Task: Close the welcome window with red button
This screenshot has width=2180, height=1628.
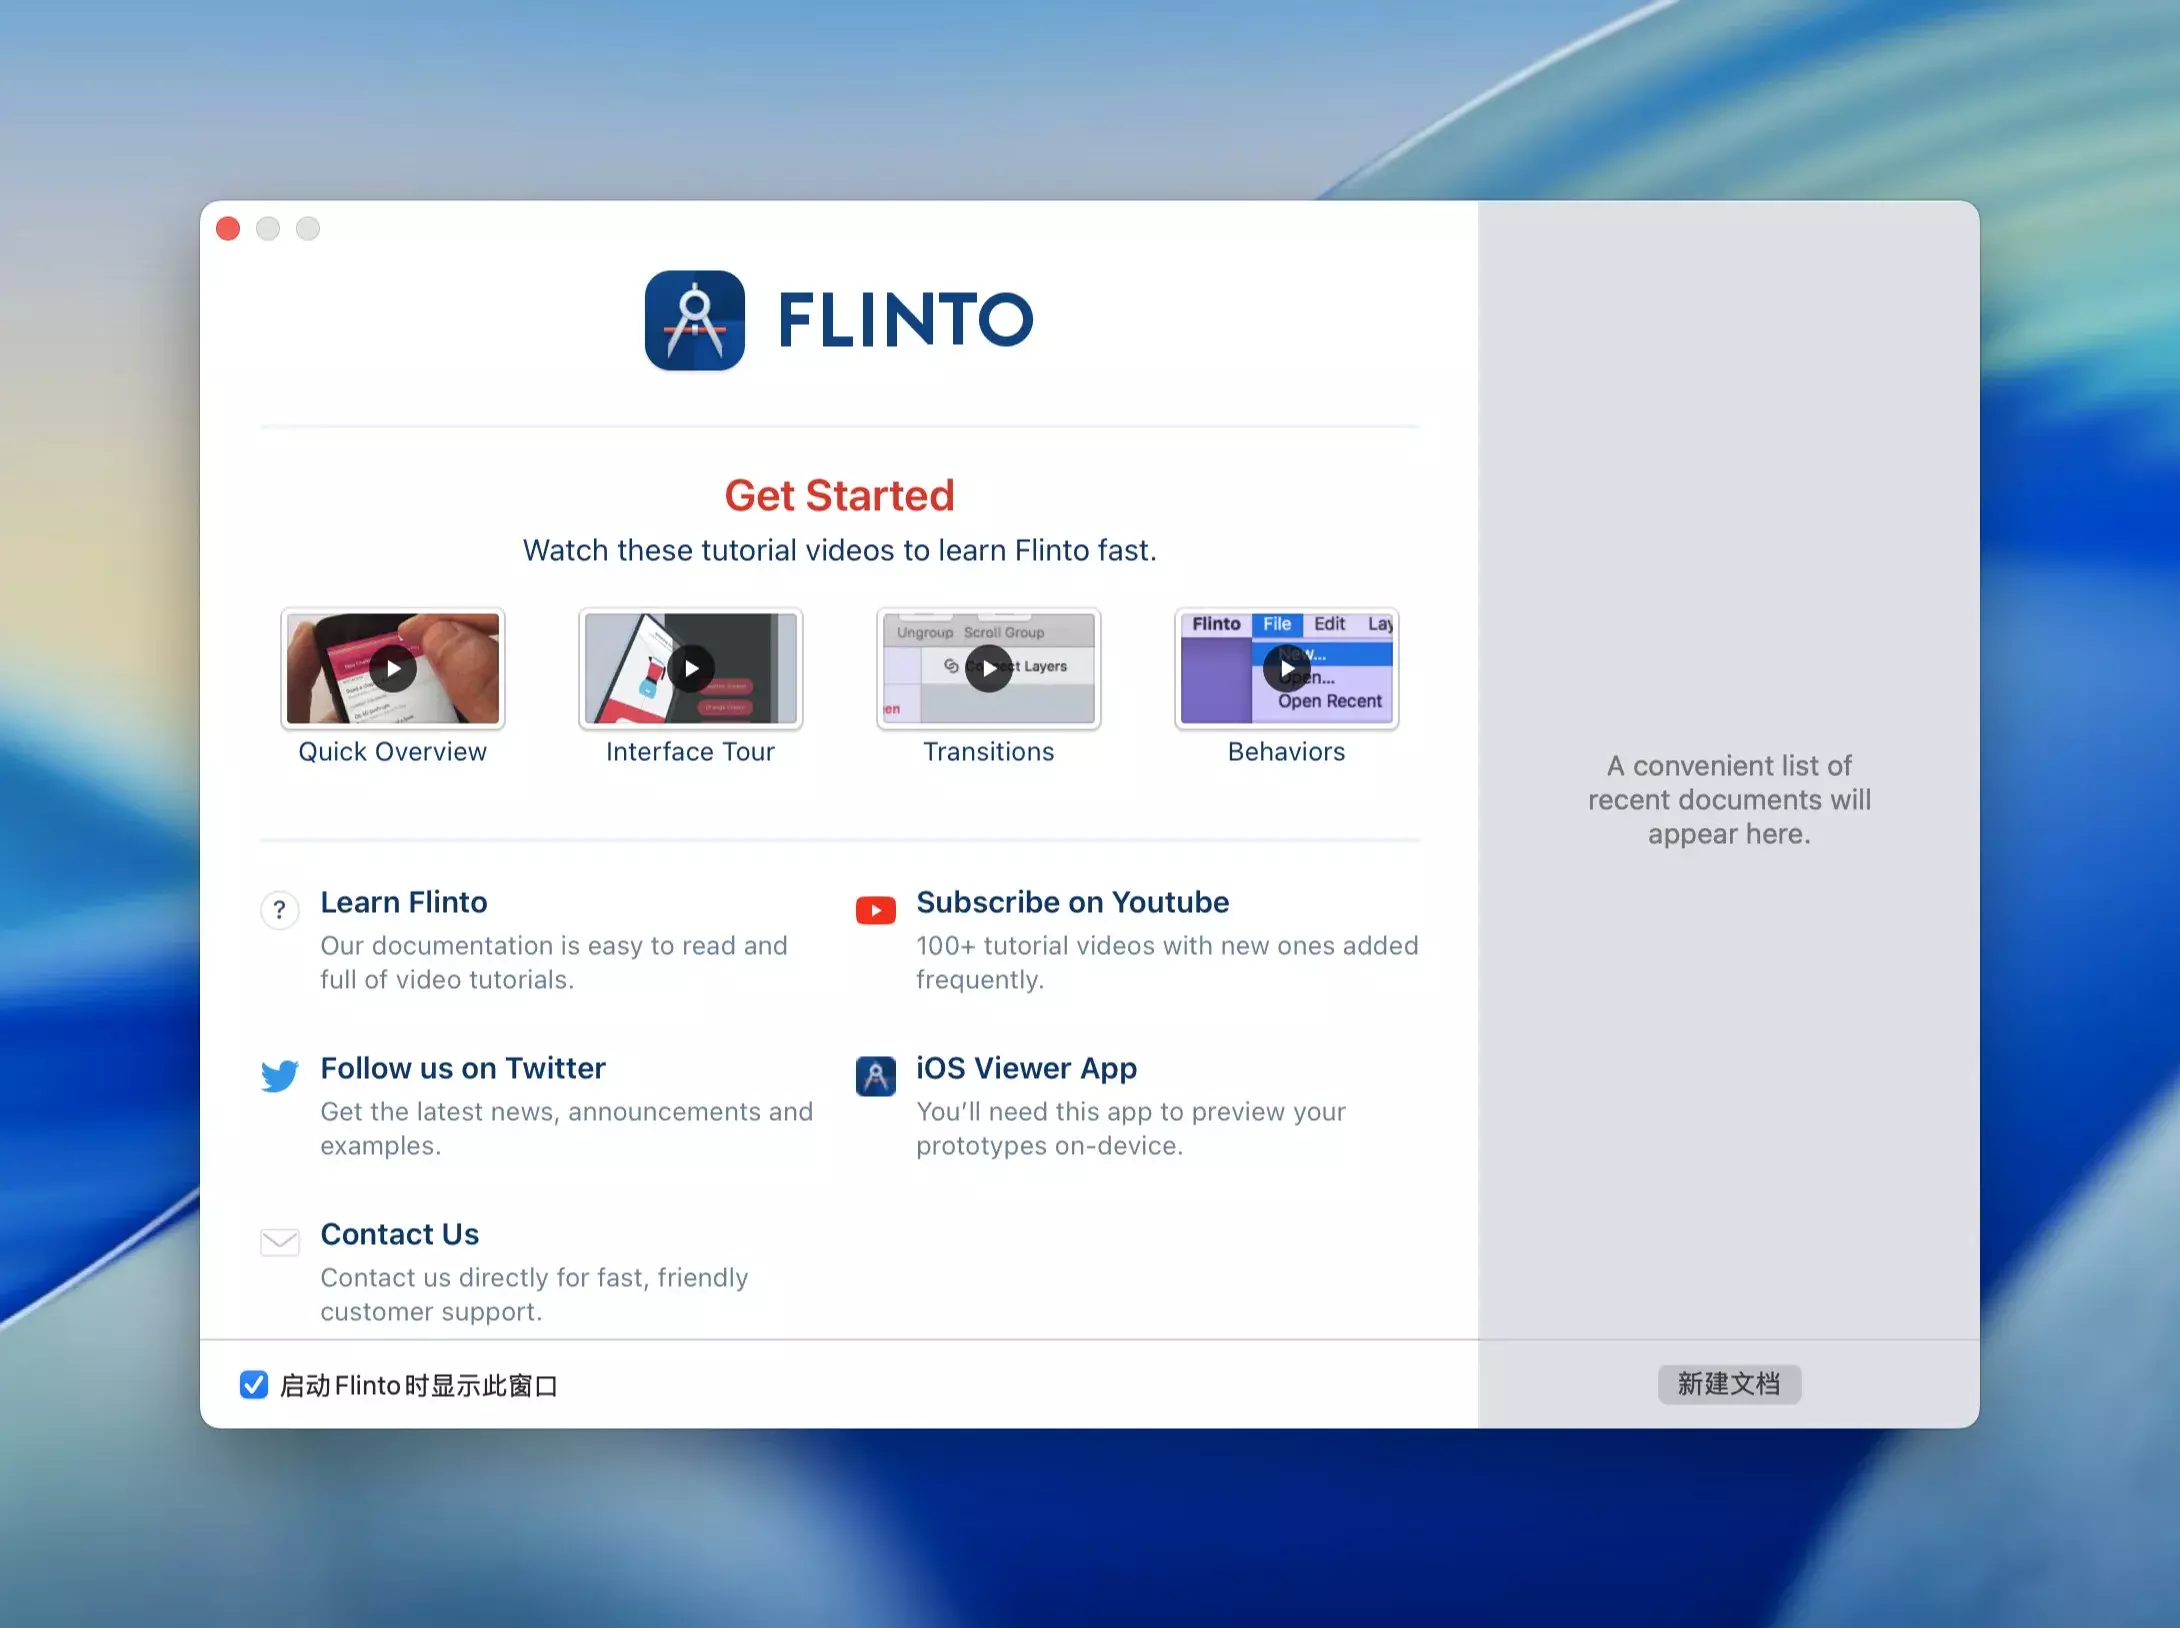Action: click(228, 229)
